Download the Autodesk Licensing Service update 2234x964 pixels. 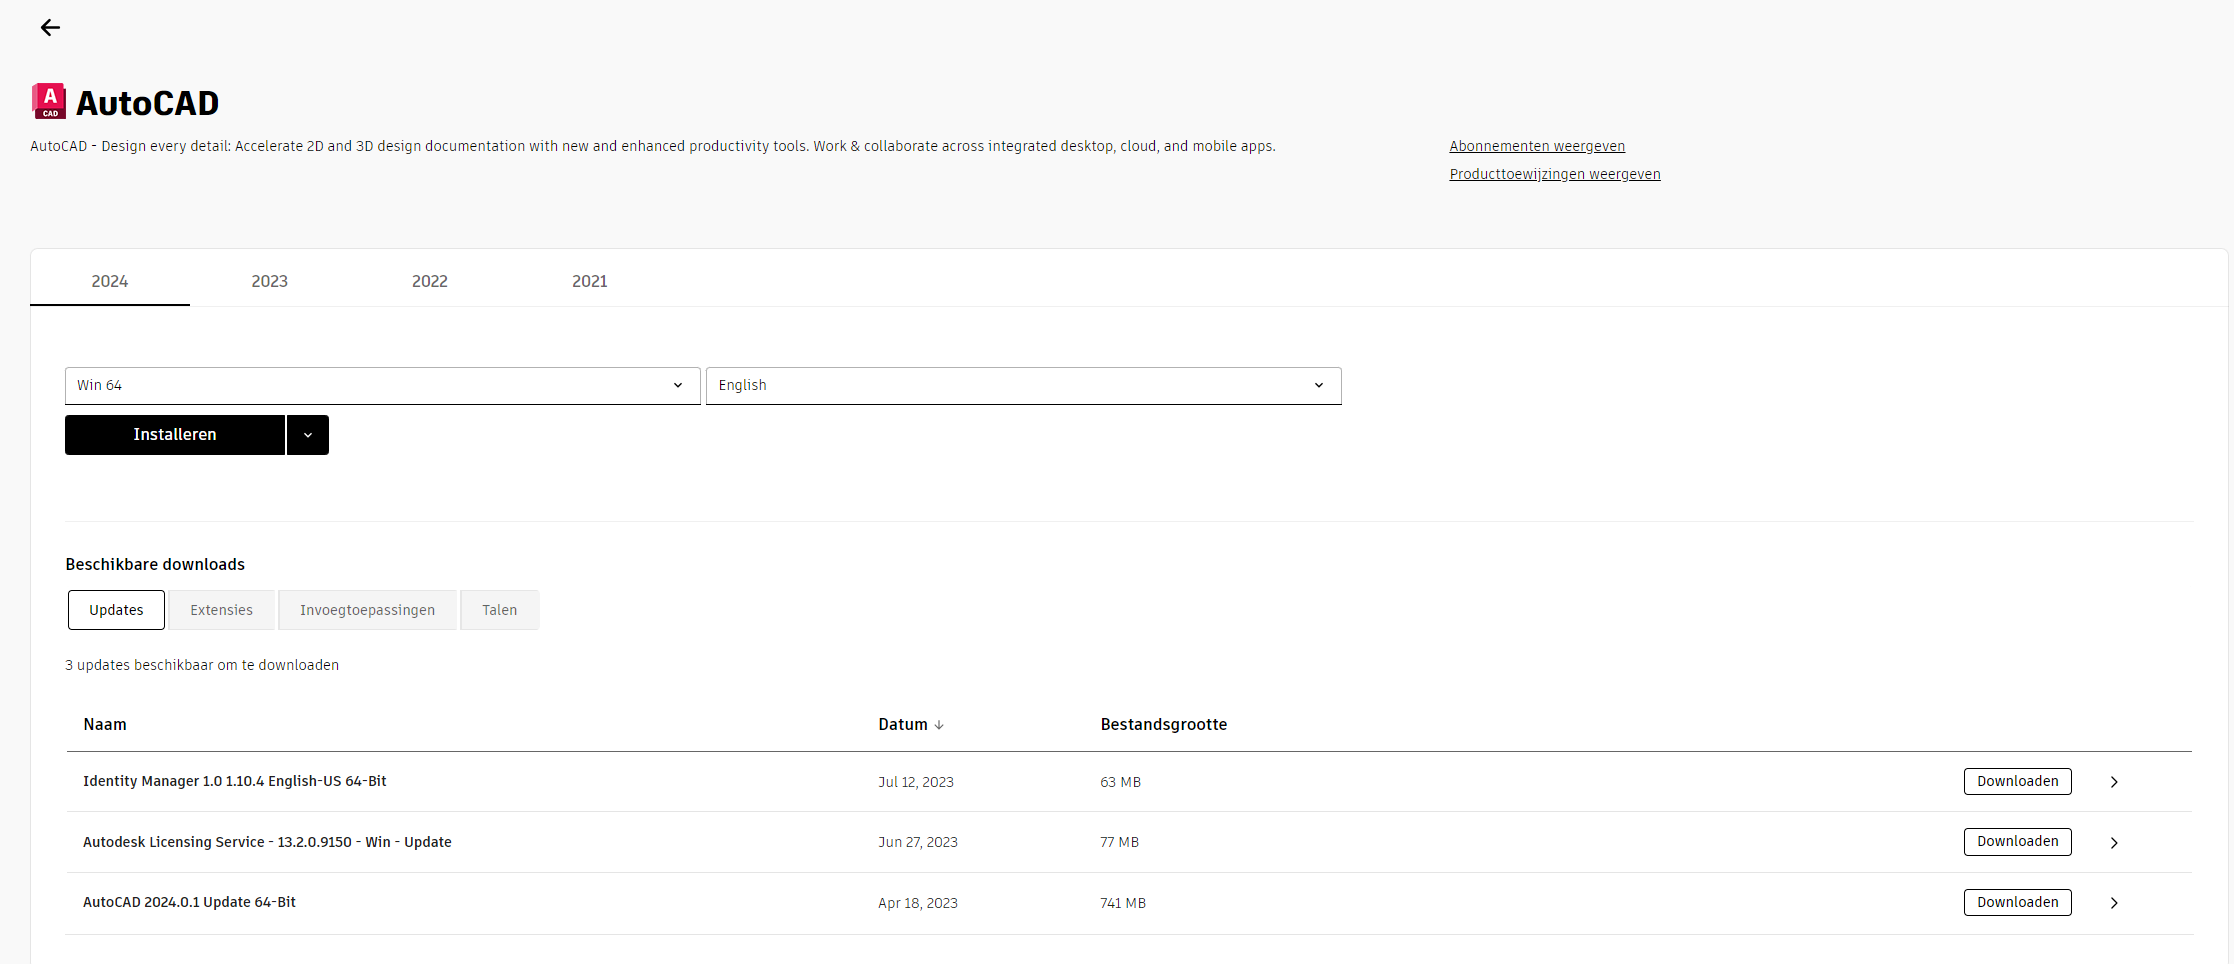coord(2017,841)
